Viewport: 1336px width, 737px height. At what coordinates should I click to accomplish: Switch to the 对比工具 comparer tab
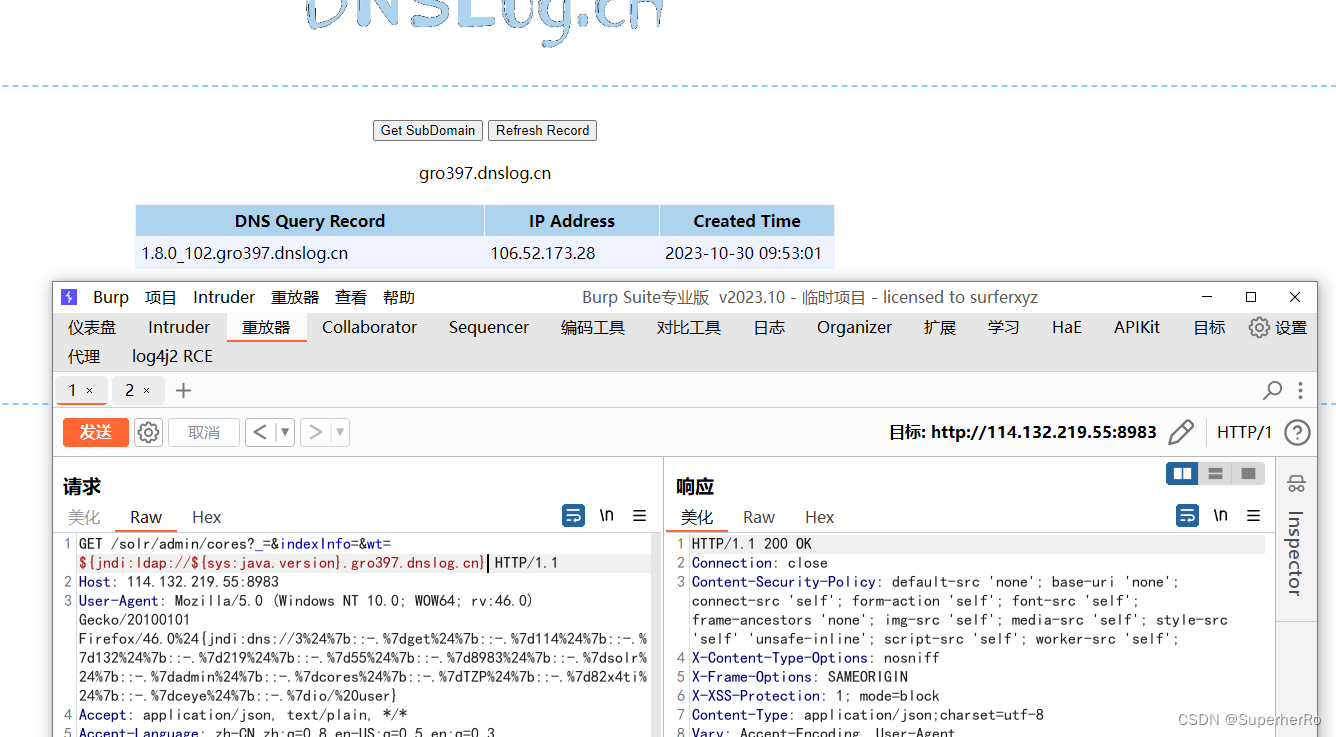(689, 327)
